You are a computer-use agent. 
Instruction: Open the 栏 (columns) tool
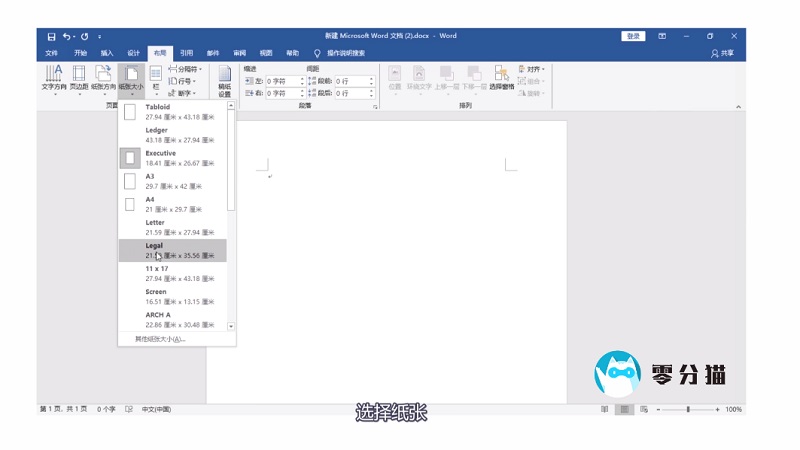pyautogui.click(x=156, y=78)
